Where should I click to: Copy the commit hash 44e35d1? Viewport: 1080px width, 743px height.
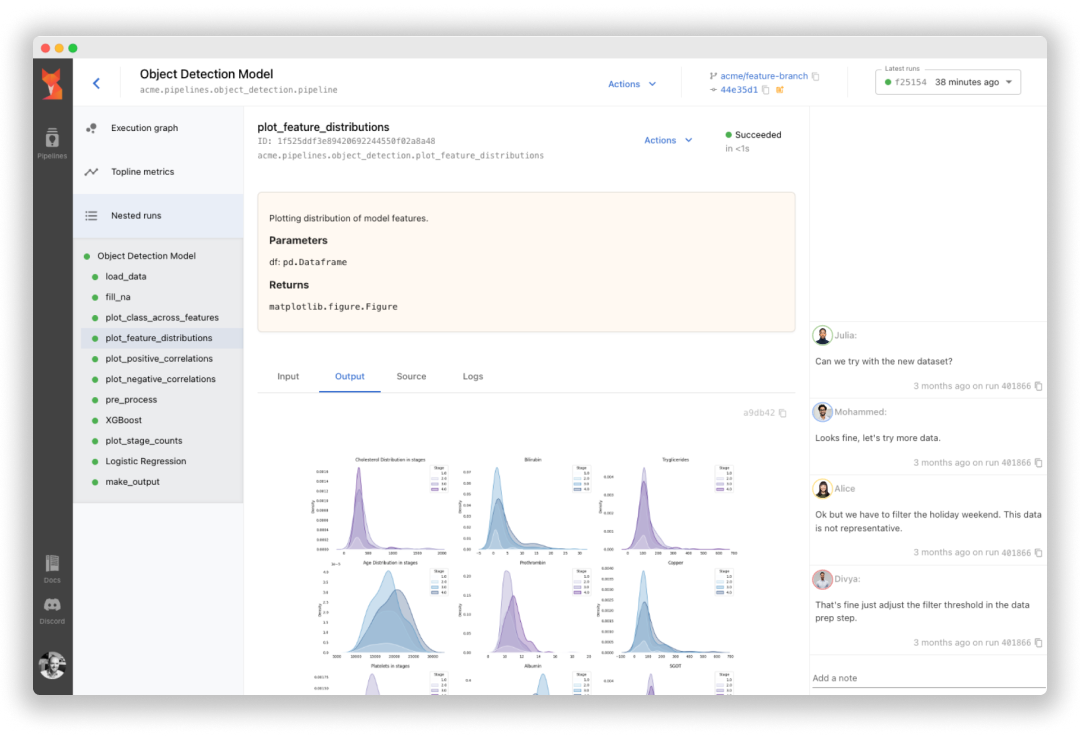[x=766, y=90]
